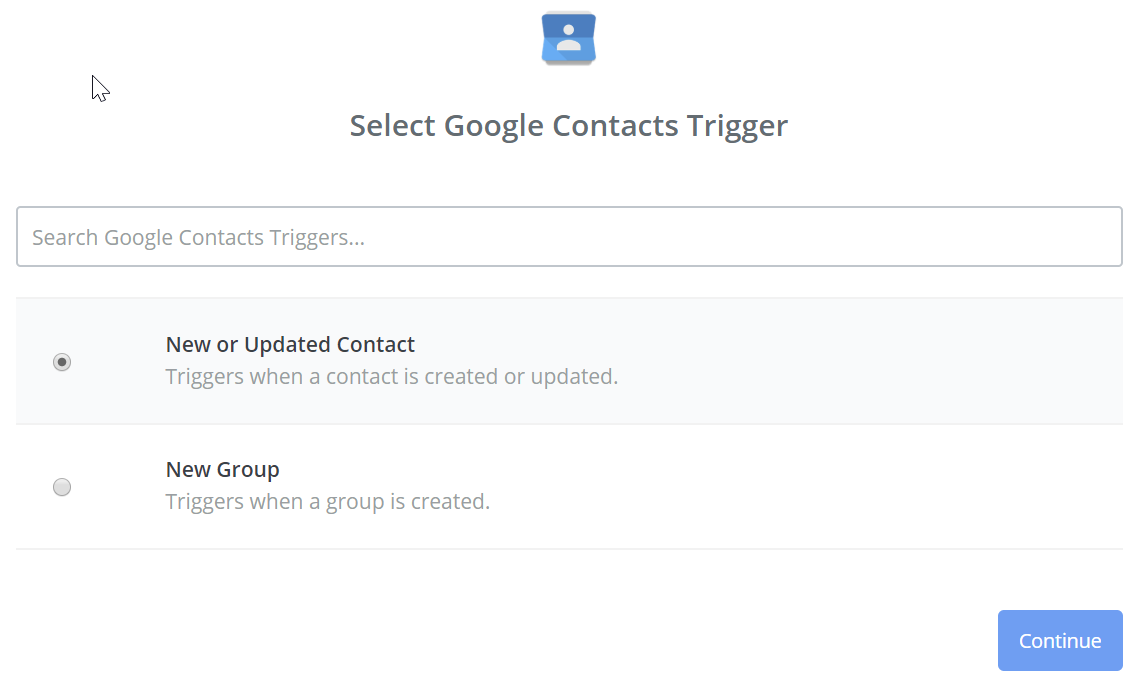Screen dimensions: 1135x680
Task: Proceed with the blue Continue button label
Action: coord(1060,641)
